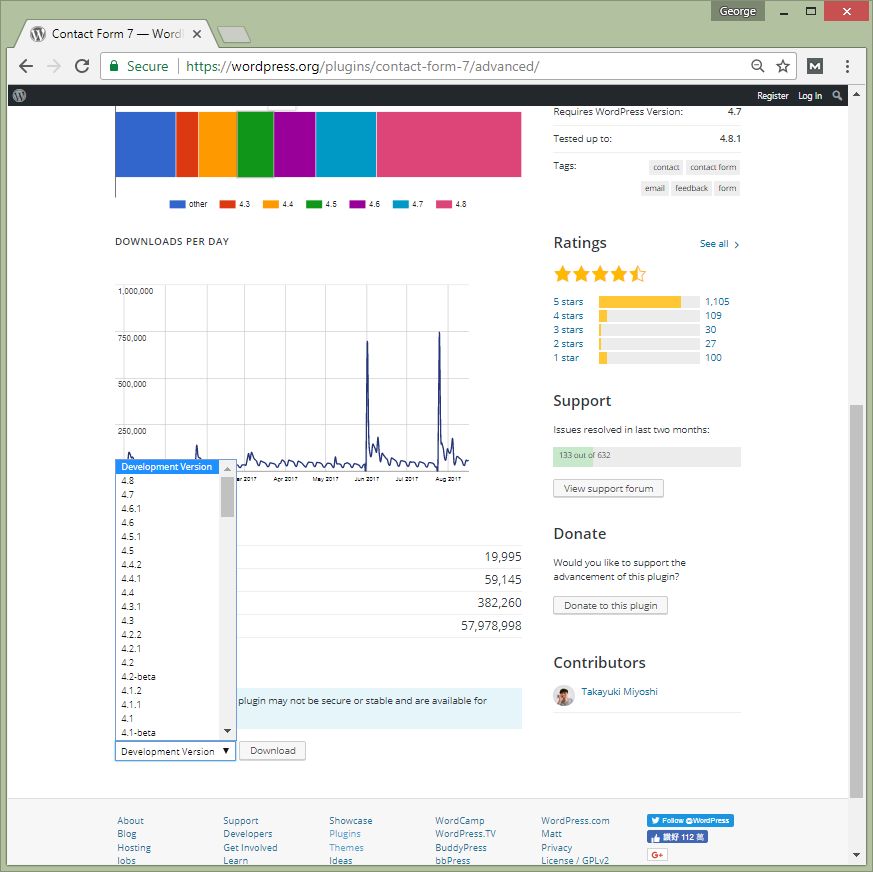Open the 5 stars ratings link

(568, 302)
